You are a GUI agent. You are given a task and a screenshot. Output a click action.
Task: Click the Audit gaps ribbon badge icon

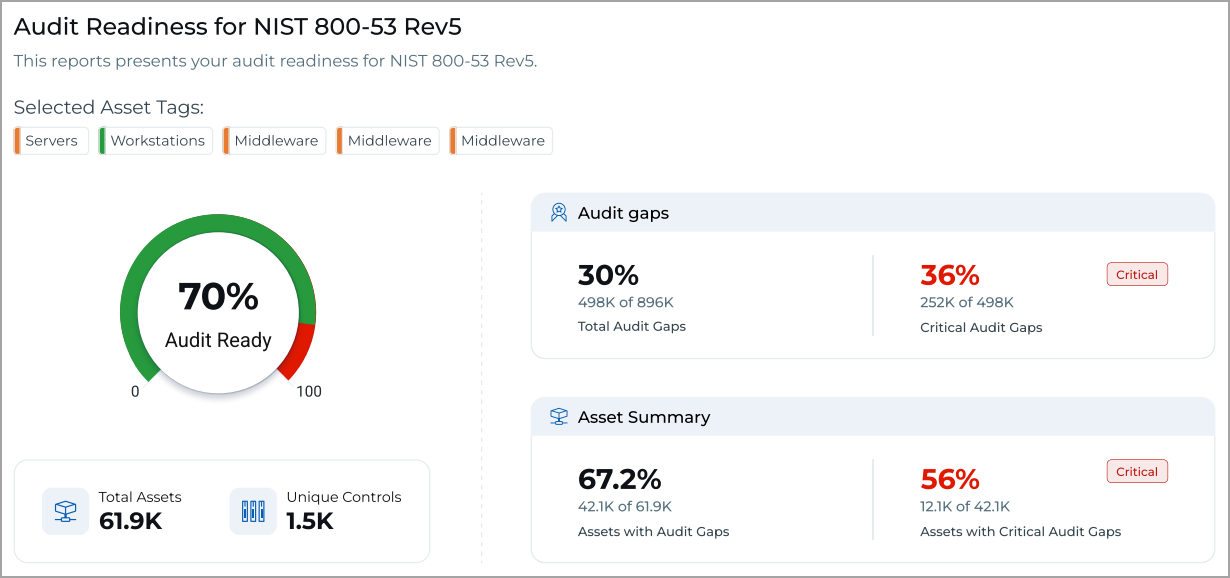coord(559,213)
